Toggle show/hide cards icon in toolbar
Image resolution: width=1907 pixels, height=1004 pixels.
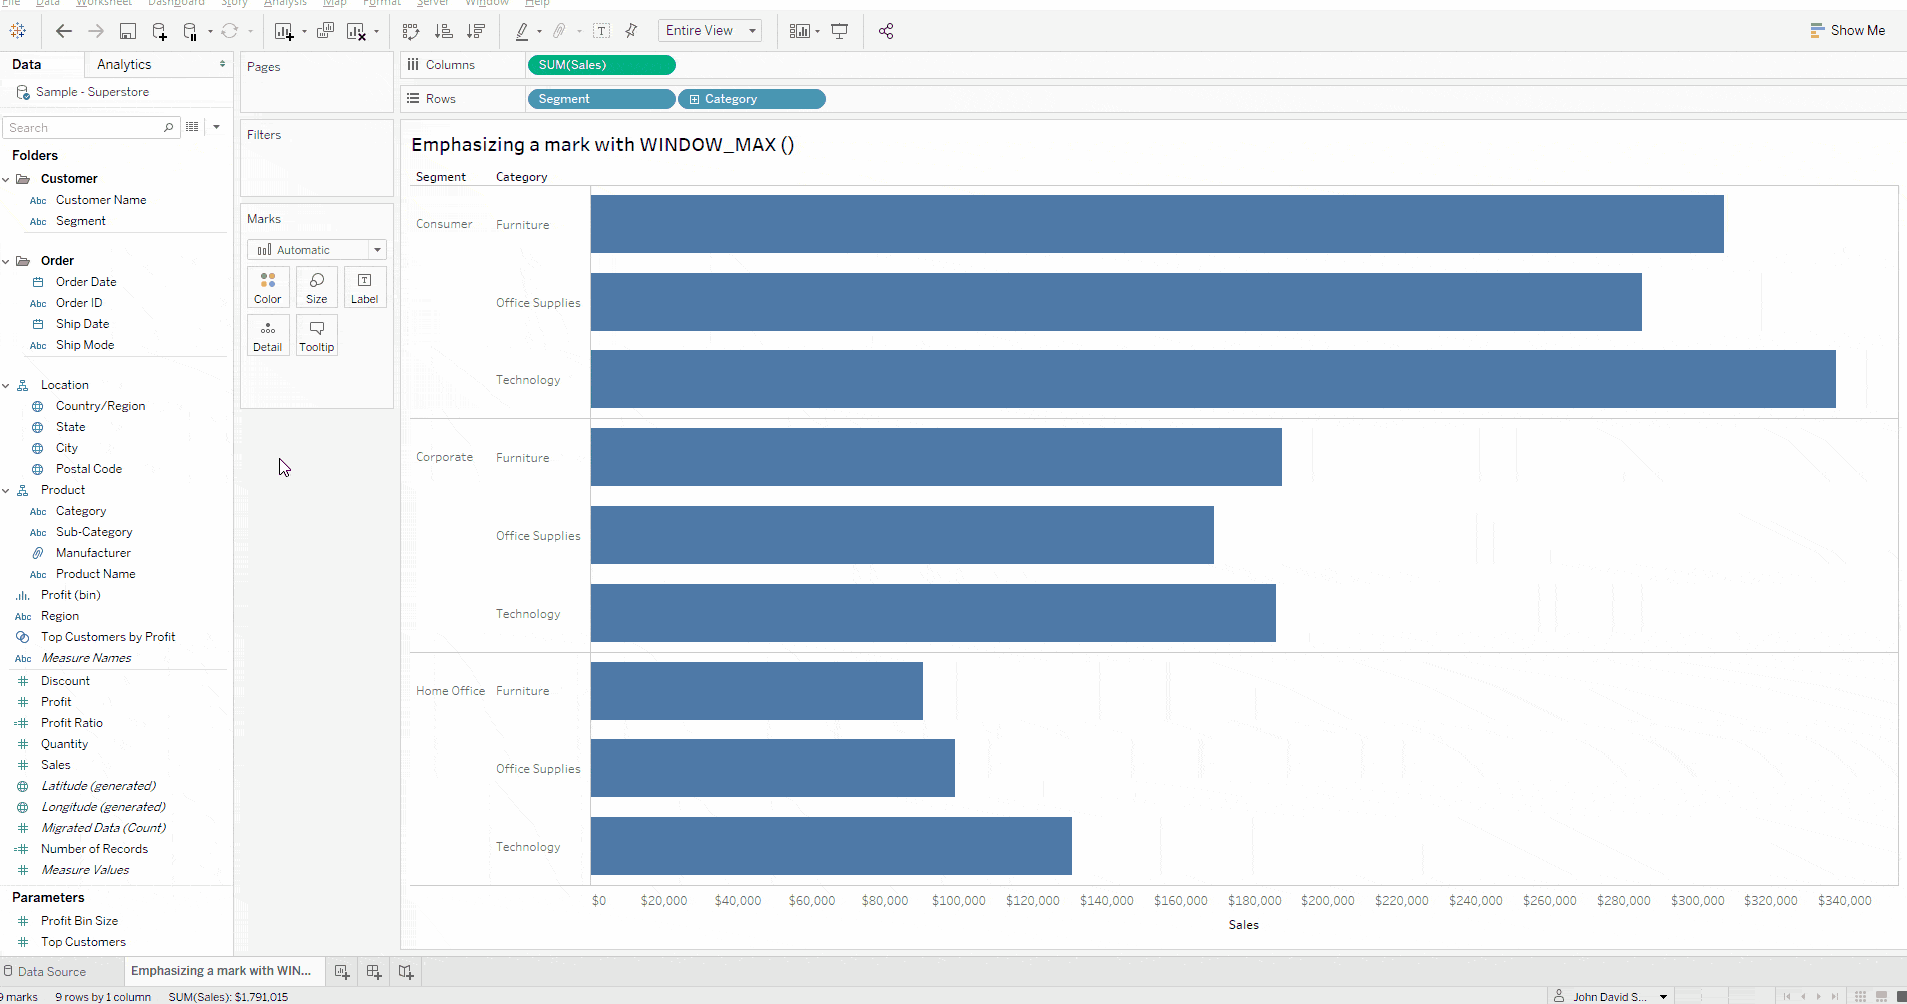[799, 31]
